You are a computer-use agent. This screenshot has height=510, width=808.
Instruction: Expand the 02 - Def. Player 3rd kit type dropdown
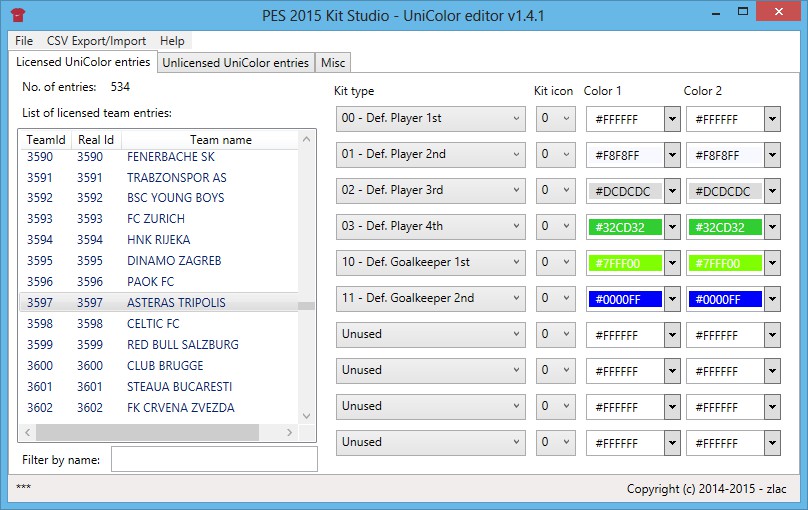pos(430,191)
